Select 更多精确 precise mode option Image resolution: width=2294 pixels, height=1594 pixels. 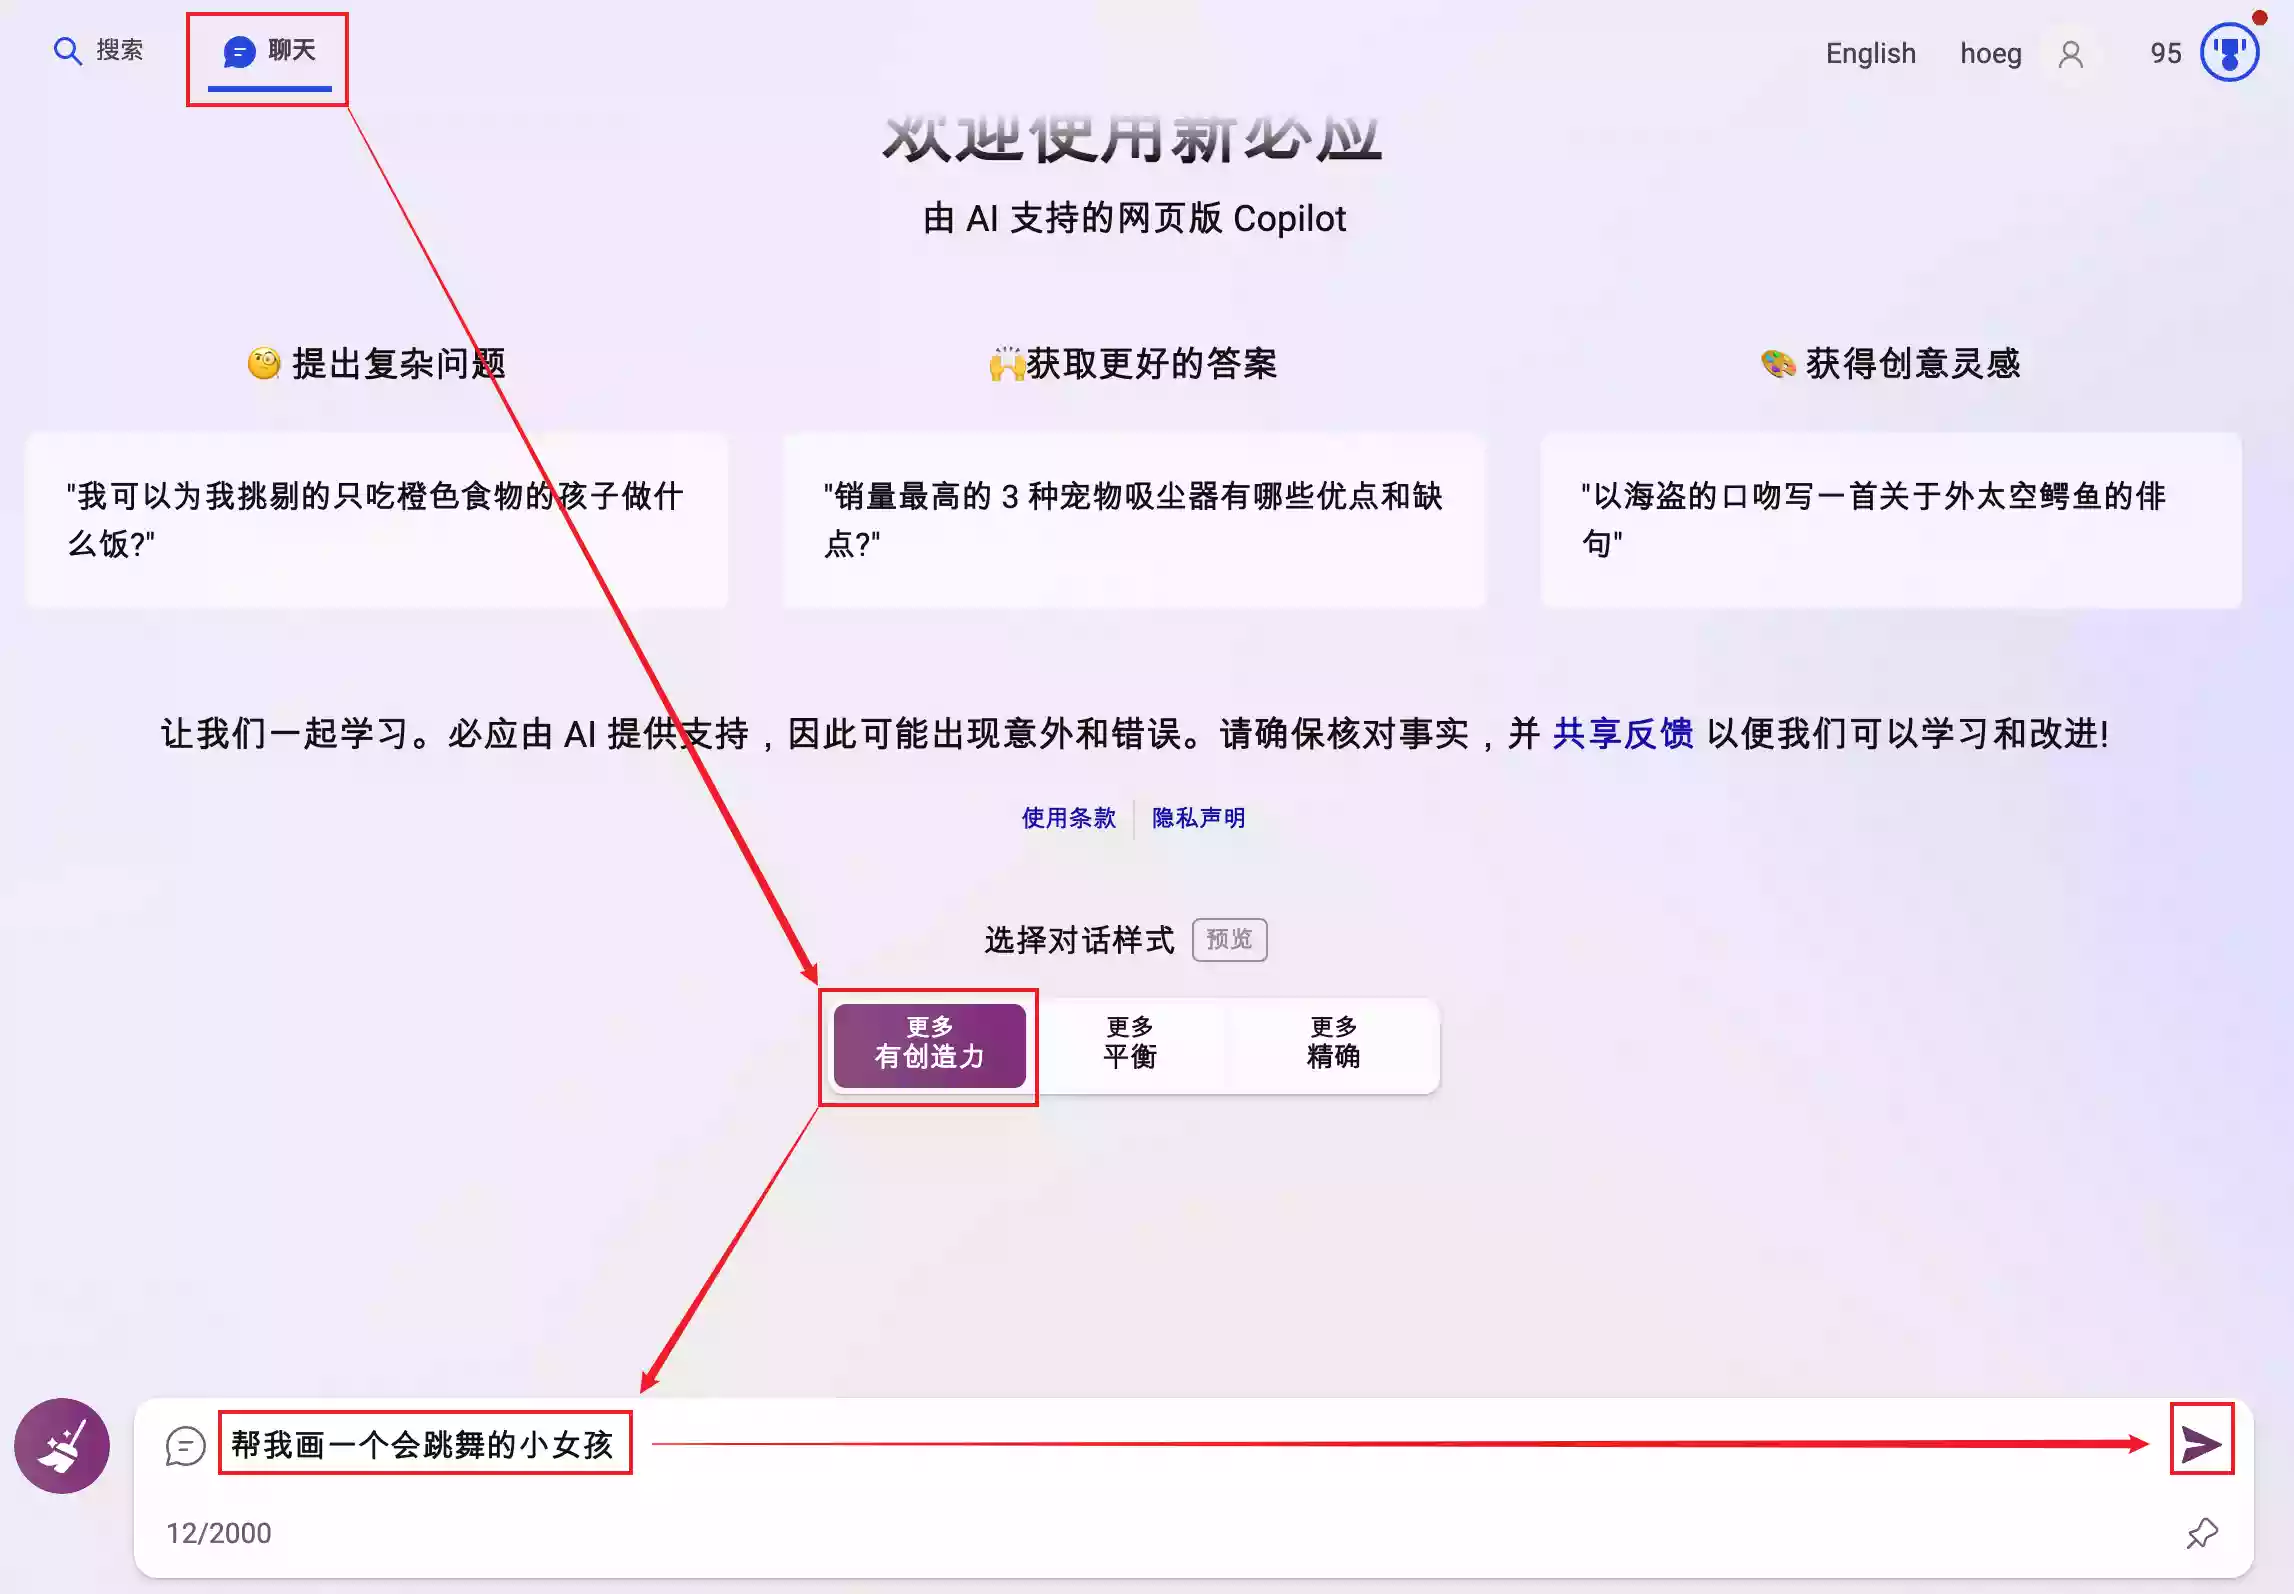click(x=1334, y=1043)
